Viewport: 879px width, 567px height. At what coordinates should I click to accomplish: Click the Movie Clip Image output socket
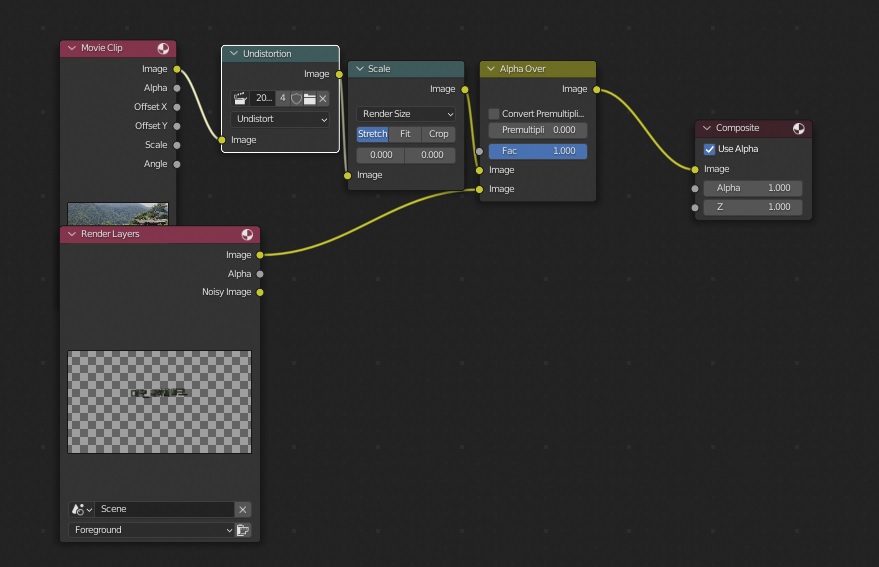(x=177, y=69)
